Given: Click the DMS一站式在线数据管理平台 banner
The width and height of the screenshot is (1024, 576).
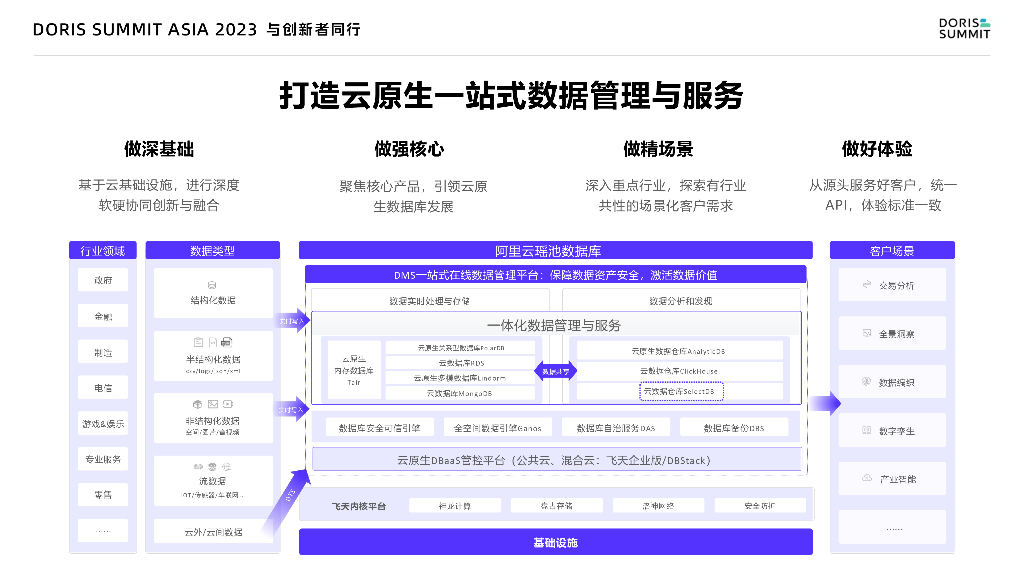Looking at the screenshot, I should point(556,275).
